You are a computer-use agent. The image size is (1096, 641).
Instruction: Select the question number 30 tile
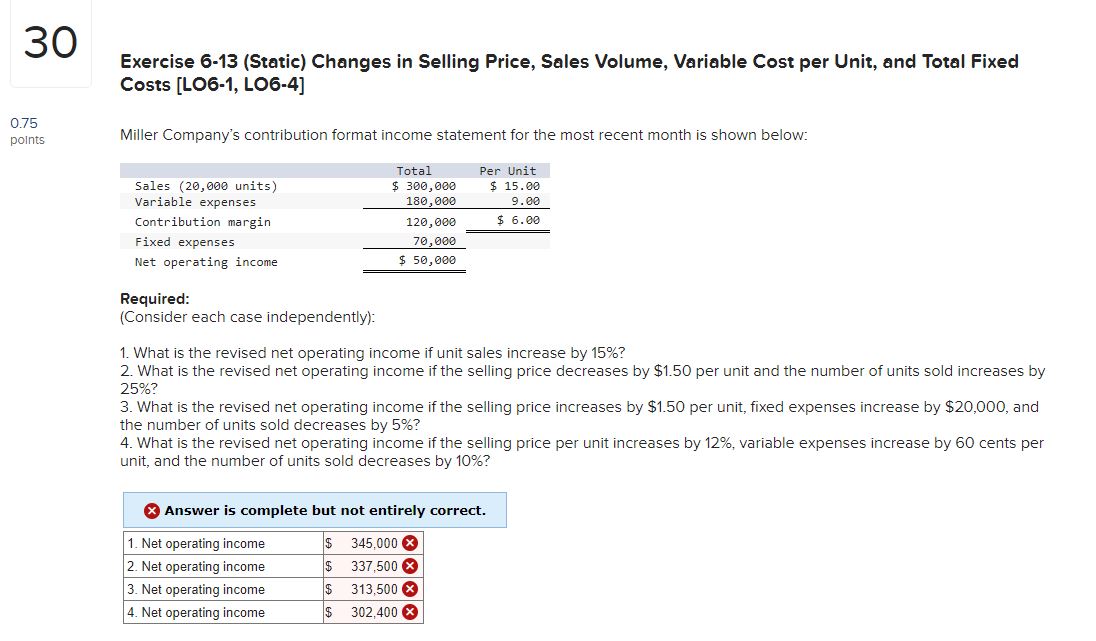click(x=50, y=45)
